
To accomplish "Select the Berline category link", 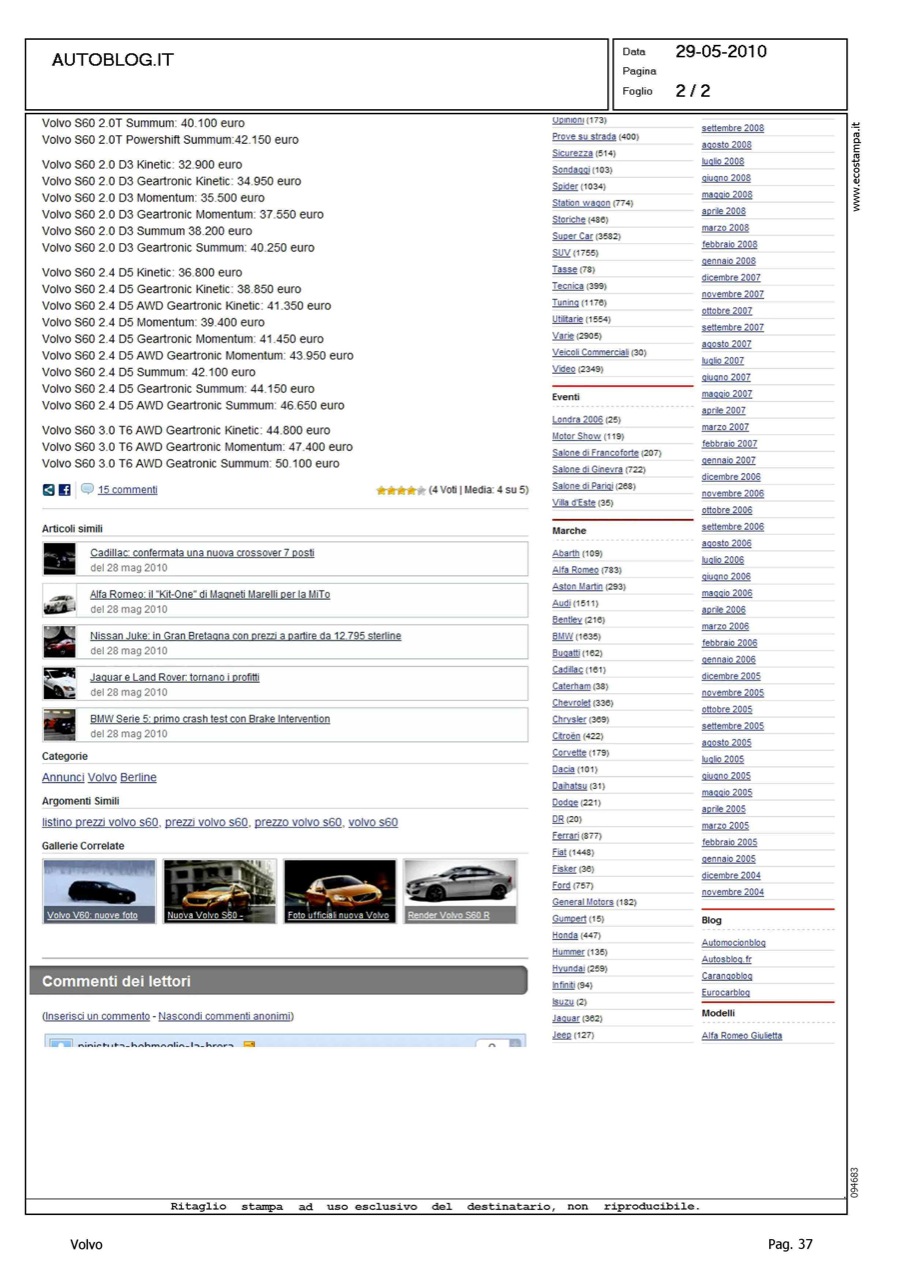I will pos(138,778).
